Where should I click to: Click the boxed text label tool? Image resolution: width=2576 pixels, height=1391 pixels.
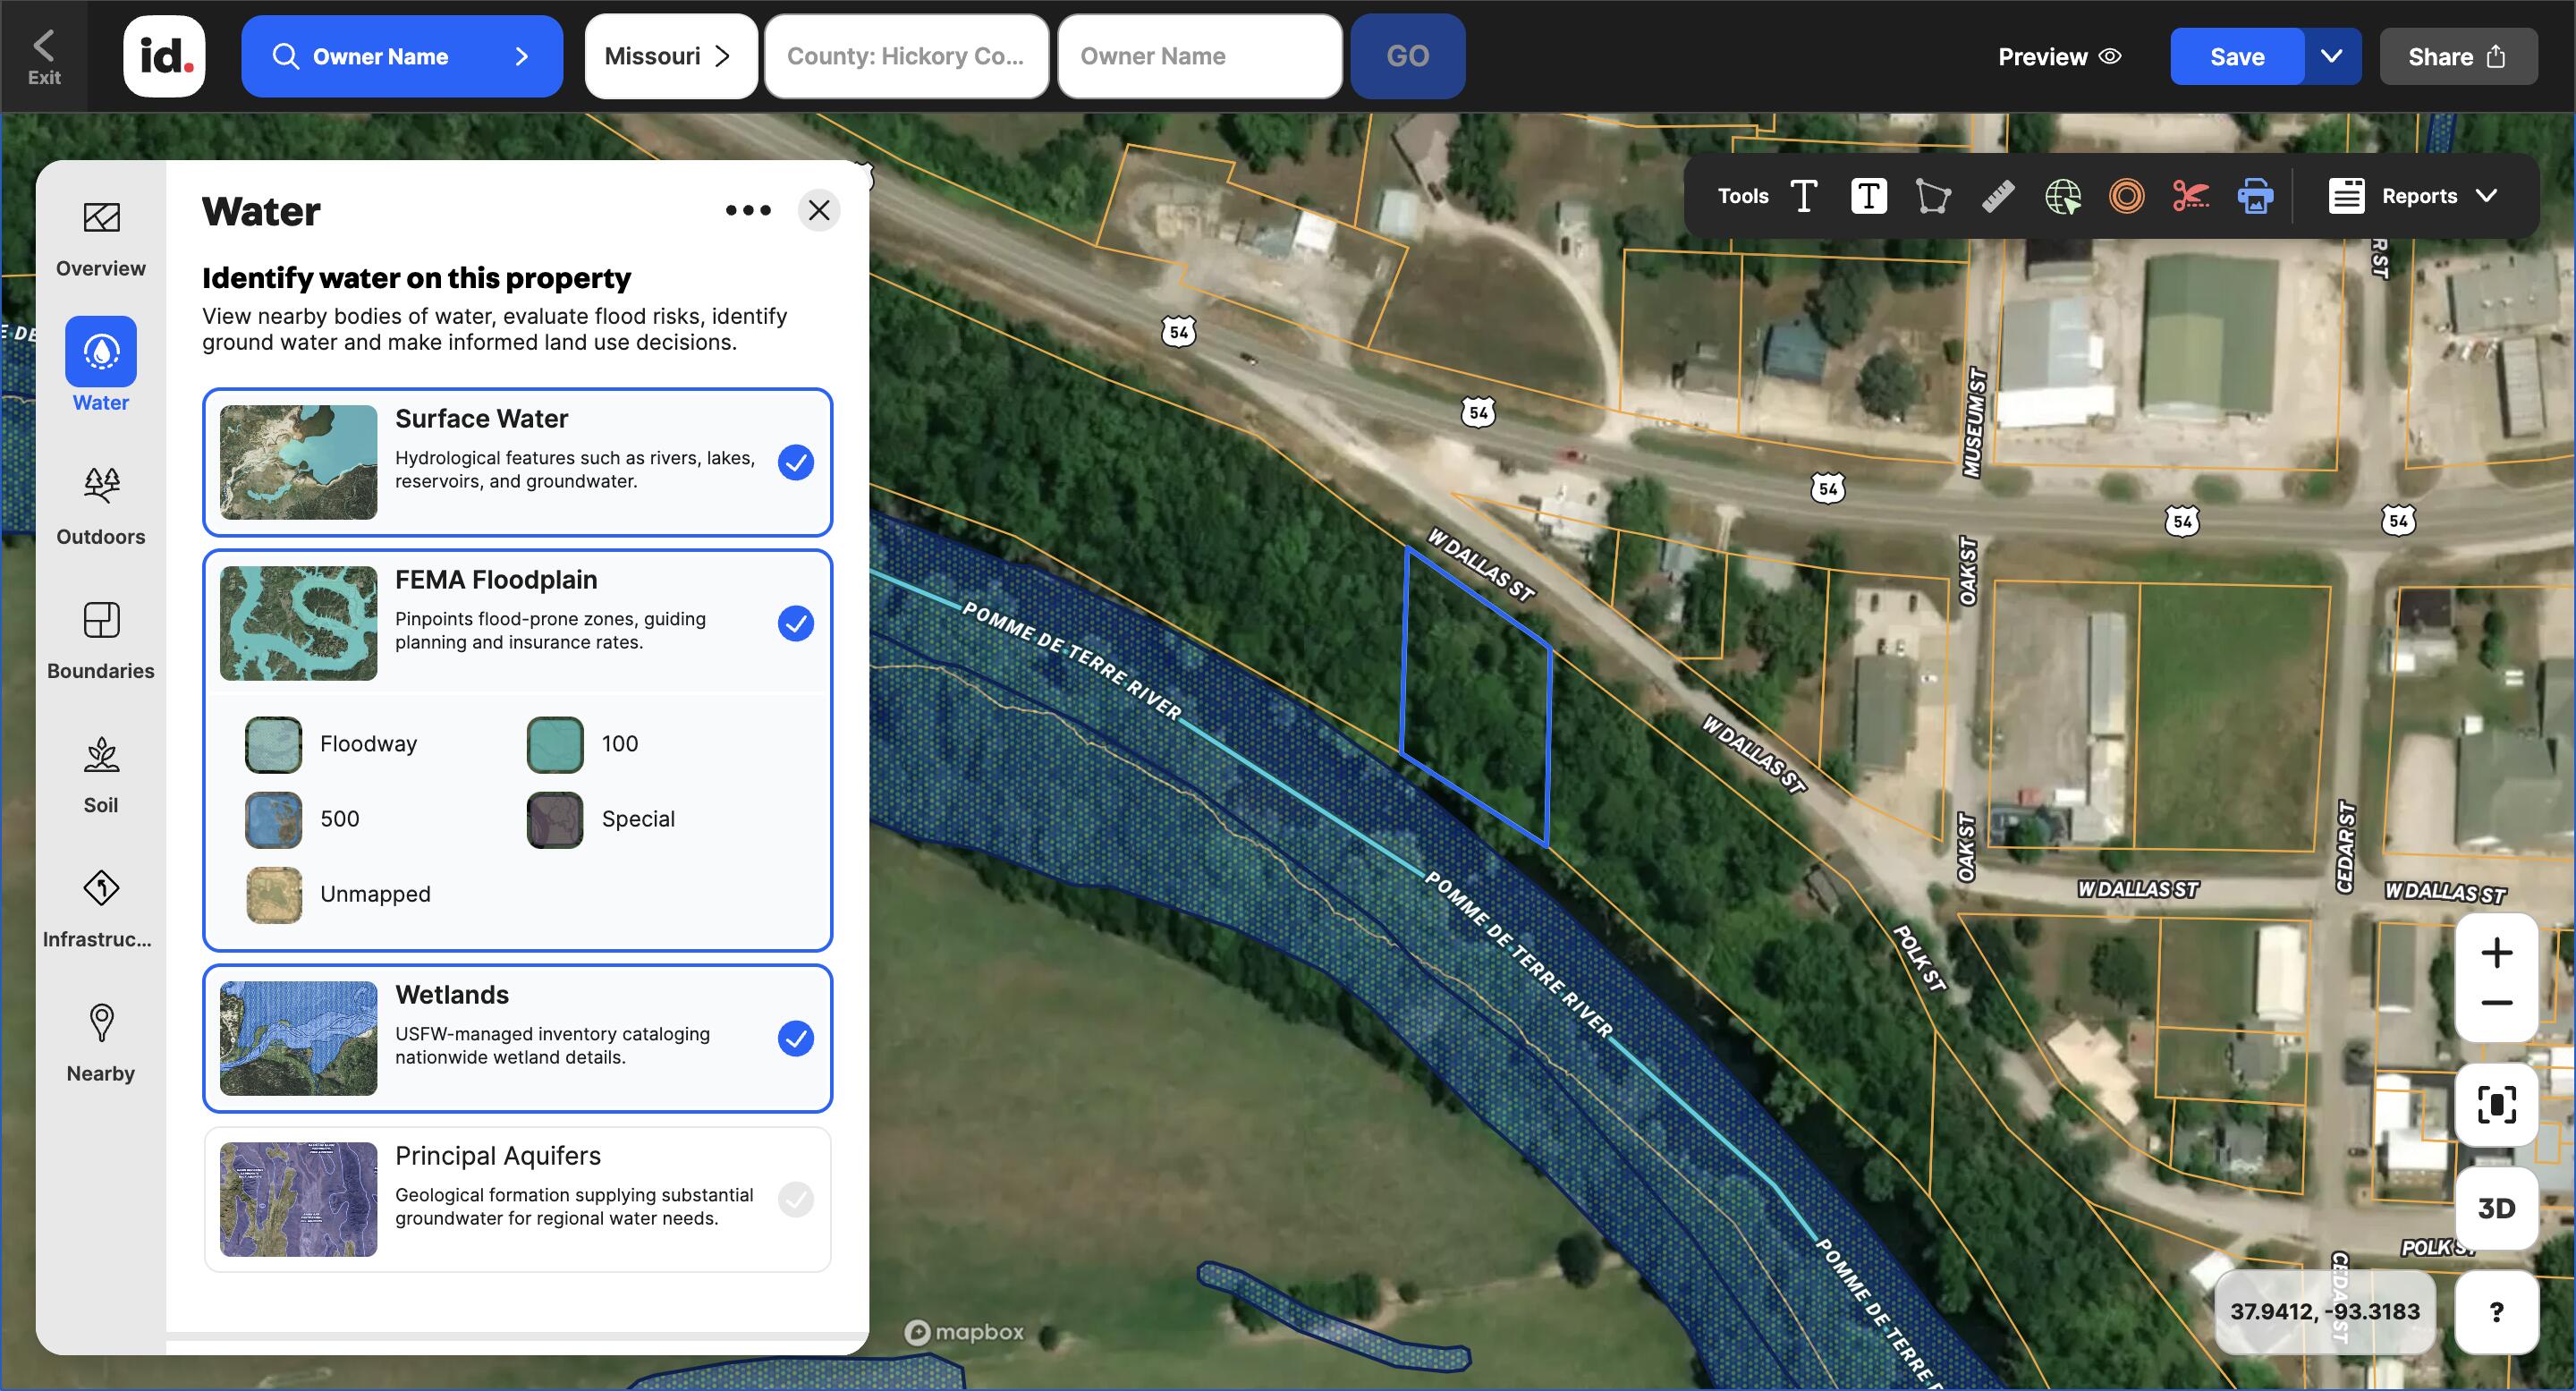pos(1868,196)
